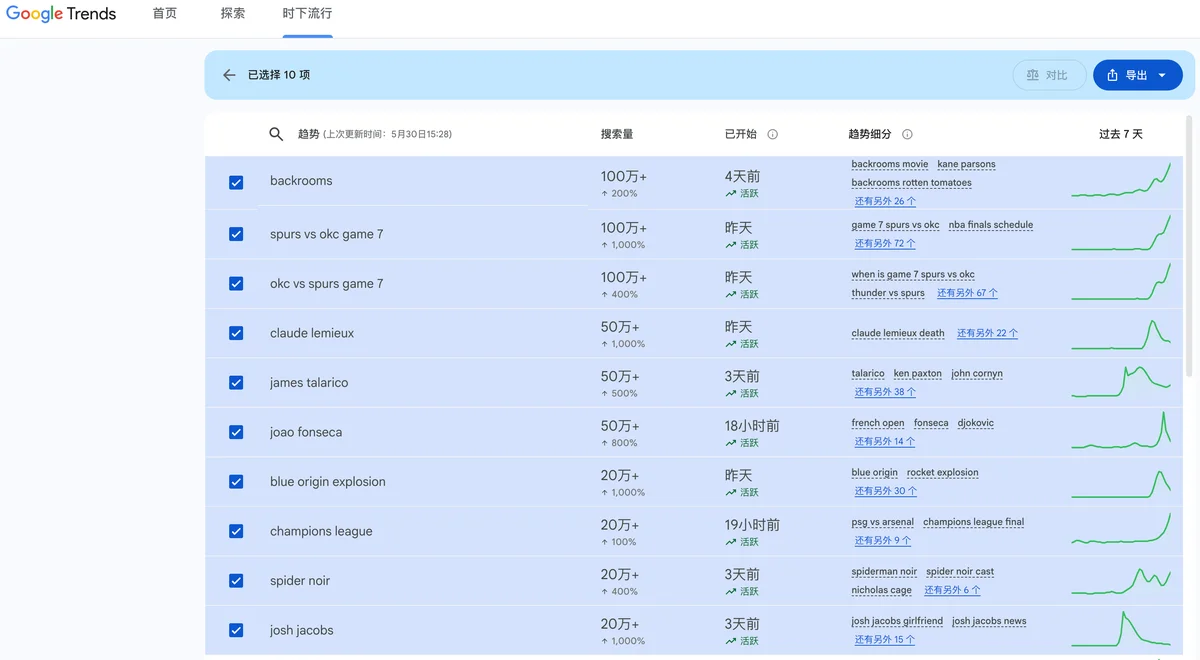Go to the 探索 tab
Viewport: 1200px width, 660px height.
click(x=233, y=14)
